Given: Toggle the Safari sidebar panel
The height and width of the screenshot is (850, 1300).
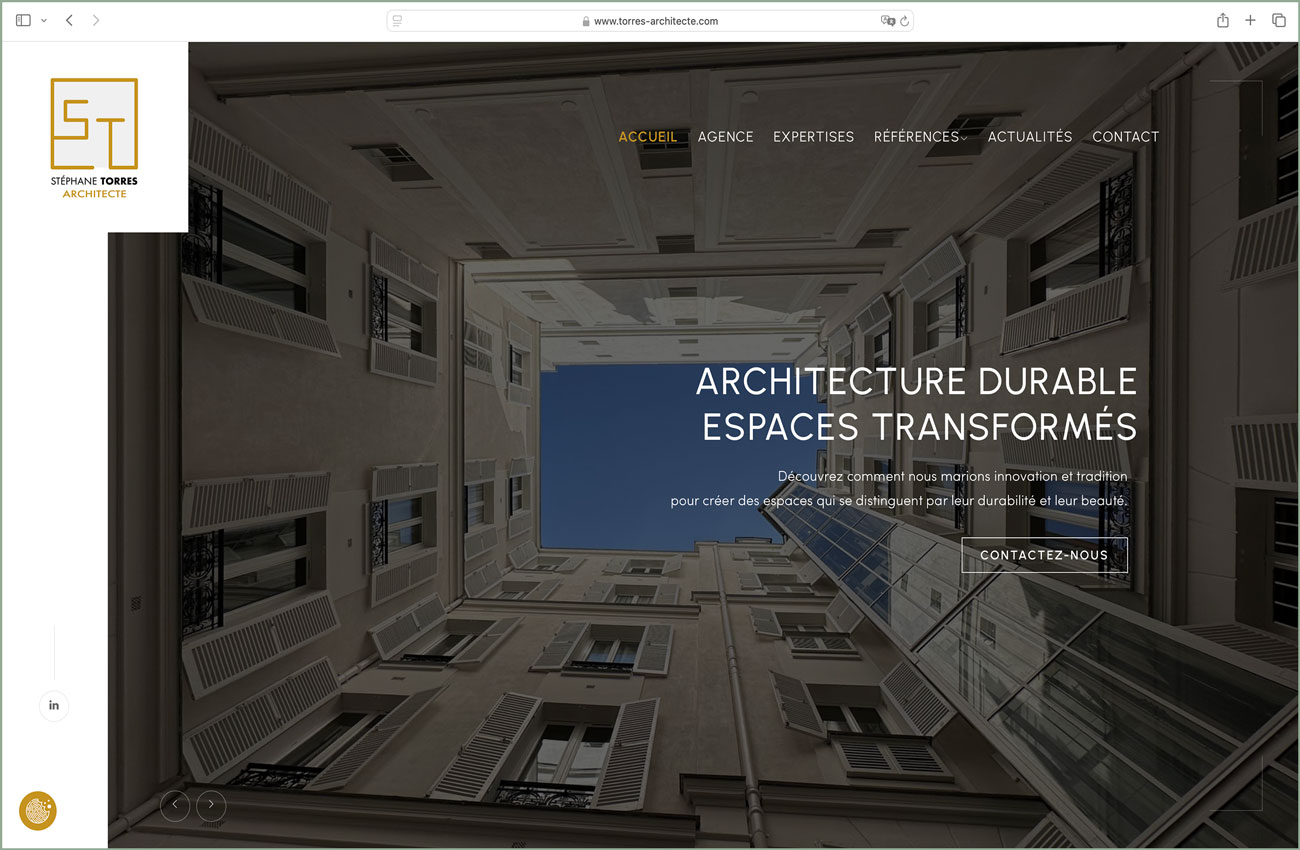Looking at the screenshot, I should (x=23, y=20).
